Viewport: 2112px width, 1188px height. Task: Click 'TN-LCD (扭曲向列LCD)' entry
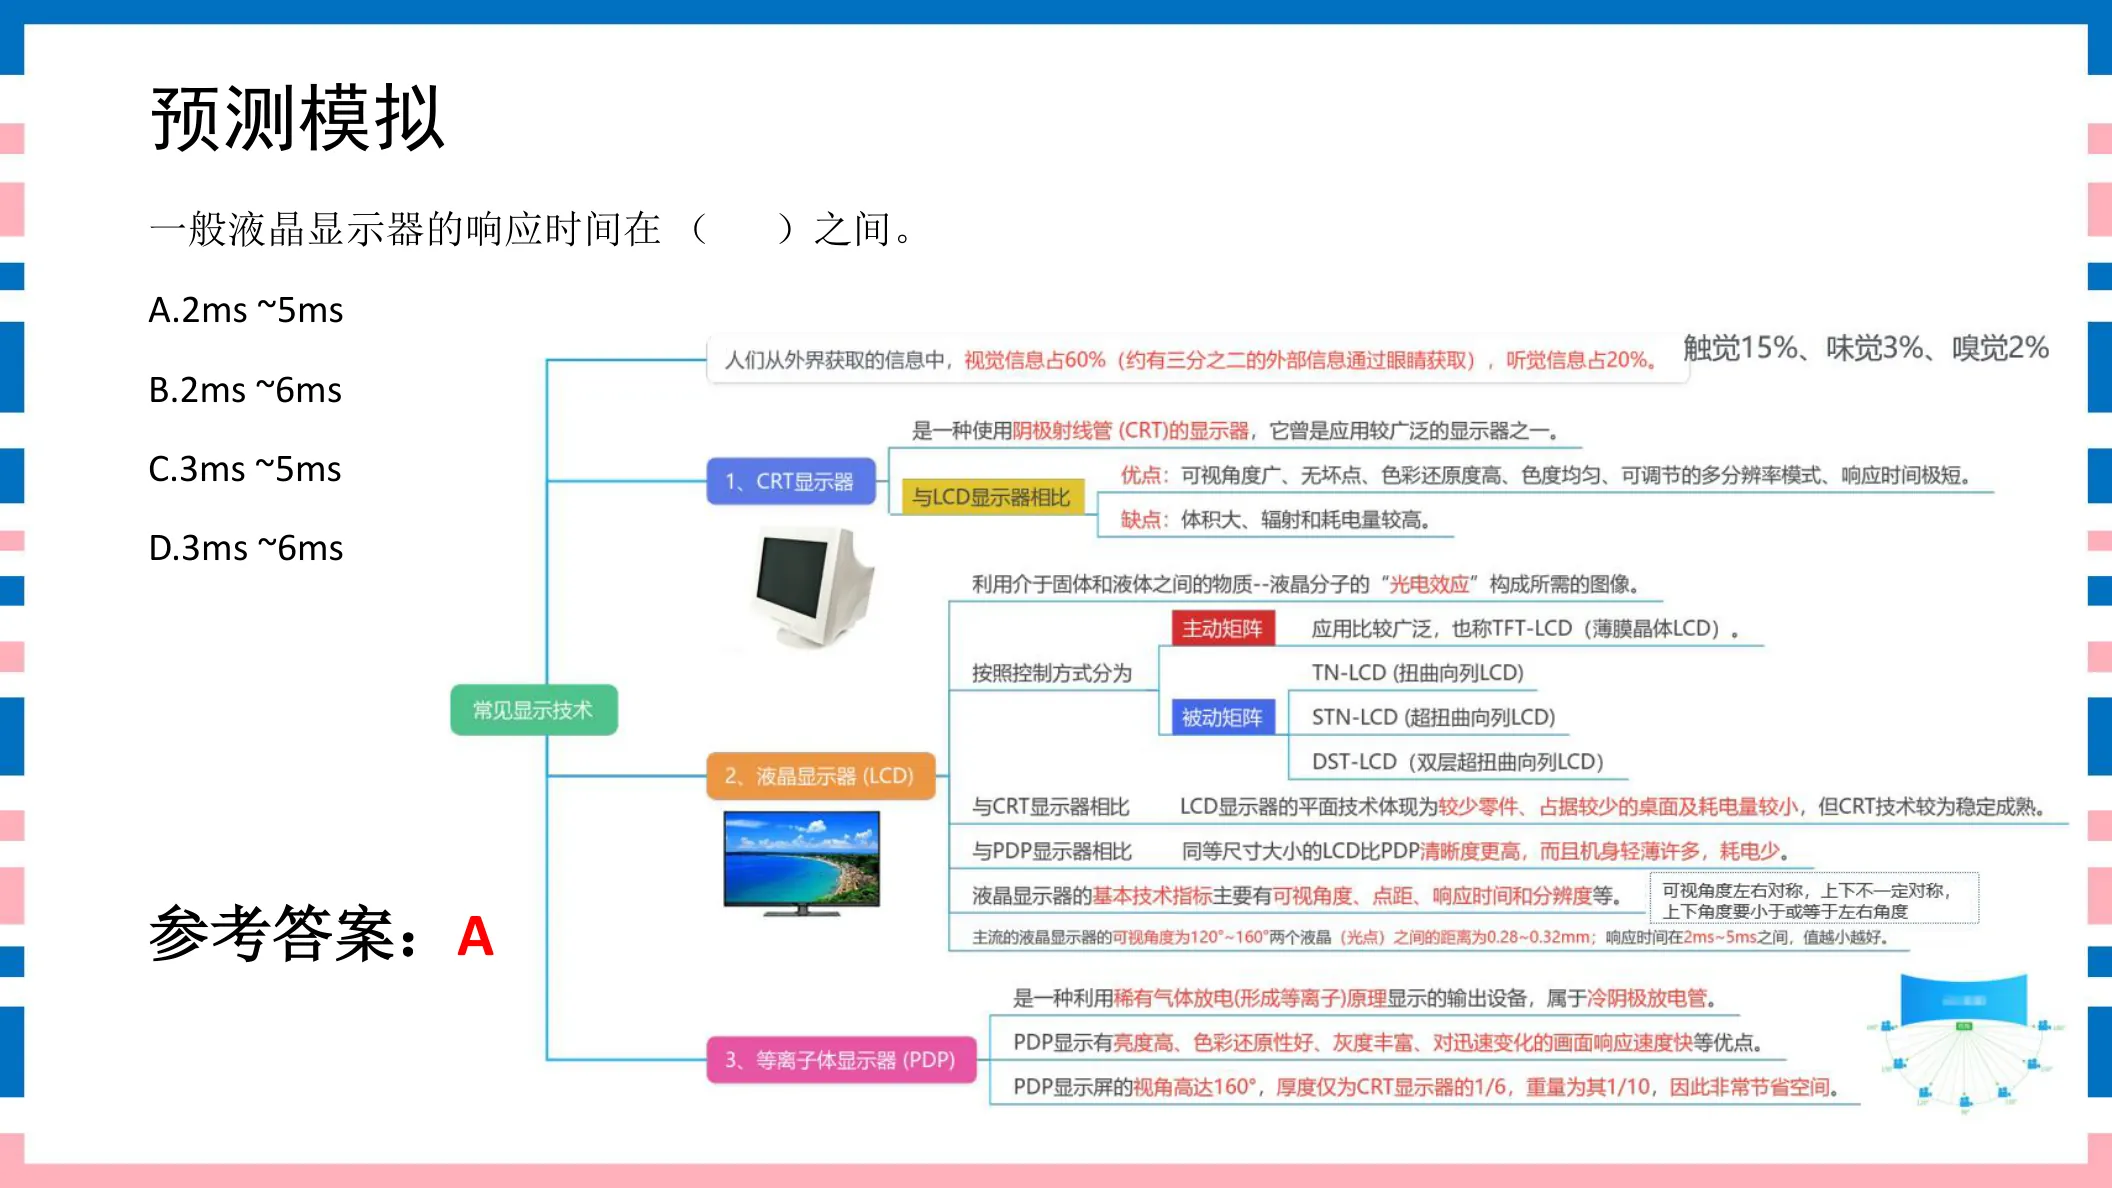tap(1418, 673)
